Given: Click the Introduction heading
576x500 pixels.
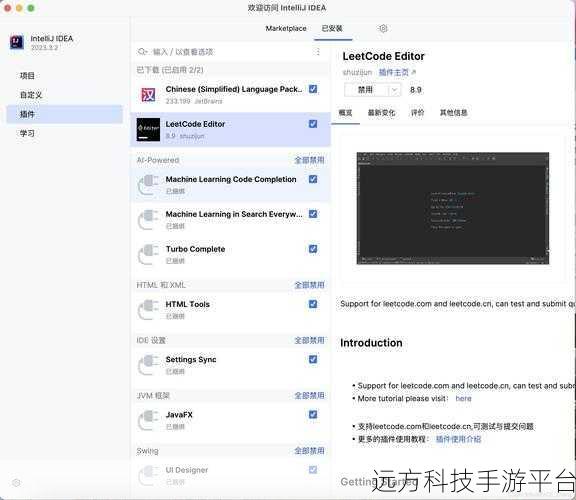Looking at the screenshot, I should tap(371, 343).
